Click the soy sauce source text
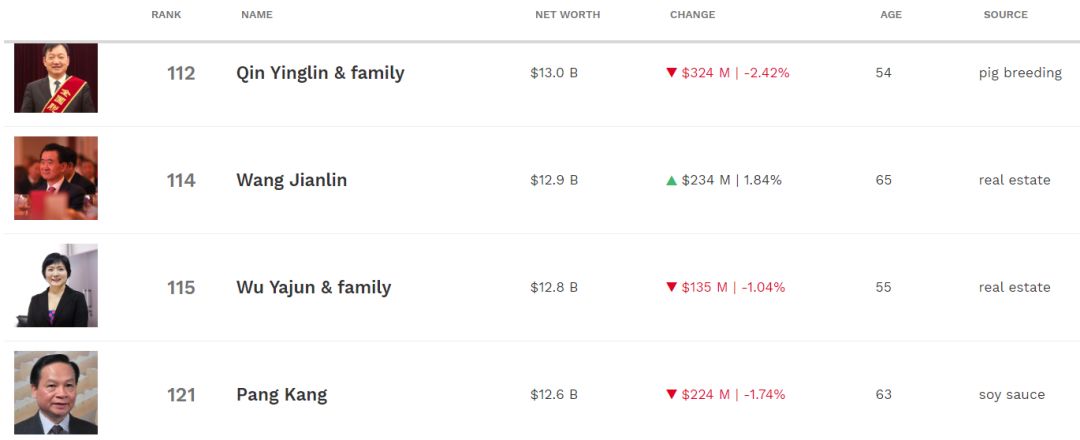Viewport: 1080px width, 440px height. click(x=1012, y=395)
